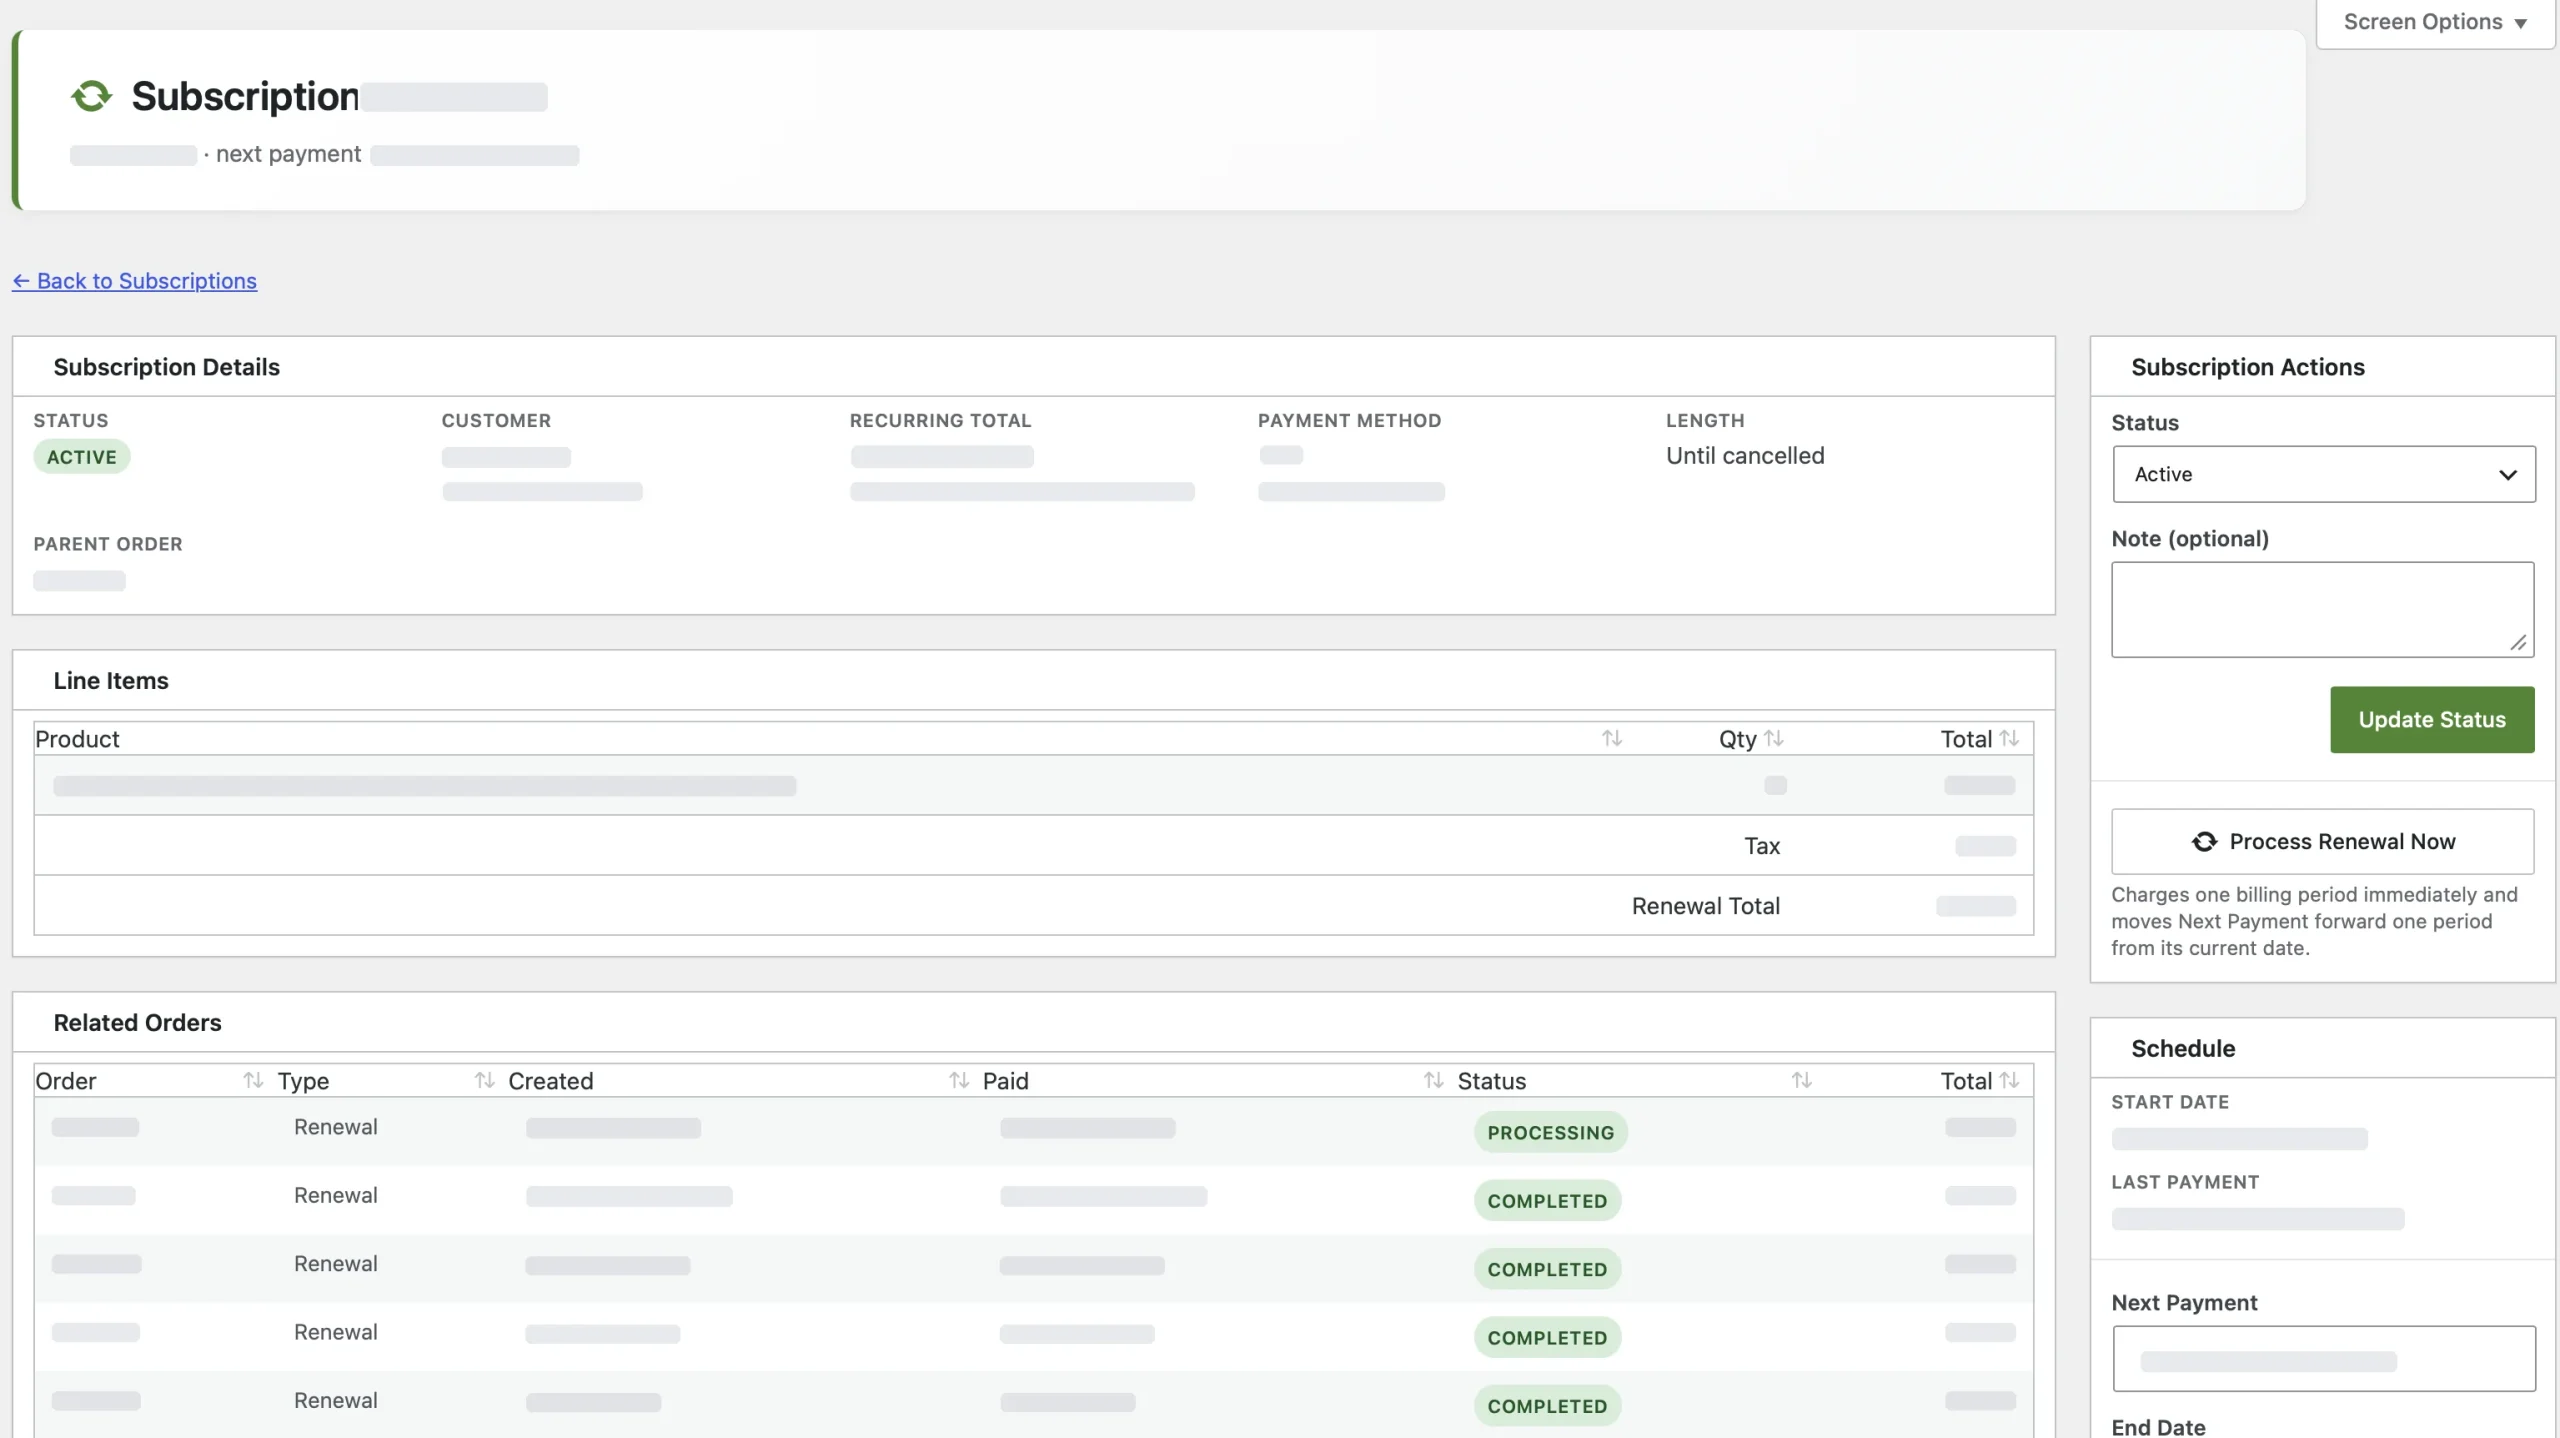Screen dimensions: 2560x1438
Task: Click the Renewal Total label
Action: click(1705, 906)
